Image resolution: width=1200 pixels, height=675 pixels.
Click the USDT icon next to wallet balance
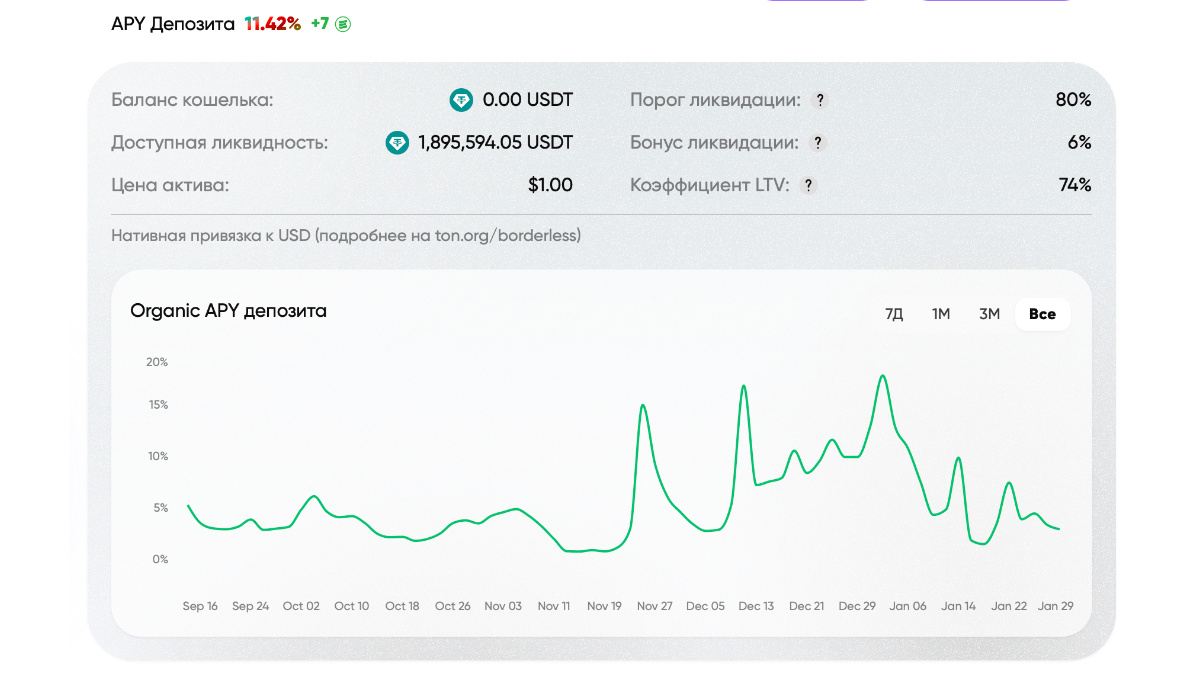pyautogui.click(x=461, y=100)
